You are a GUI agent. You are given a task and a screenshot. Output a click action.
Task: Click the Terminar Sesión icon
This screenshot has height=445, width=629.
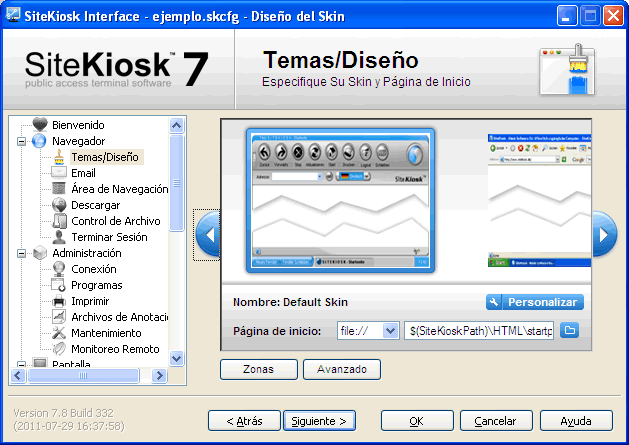point(59,237)
